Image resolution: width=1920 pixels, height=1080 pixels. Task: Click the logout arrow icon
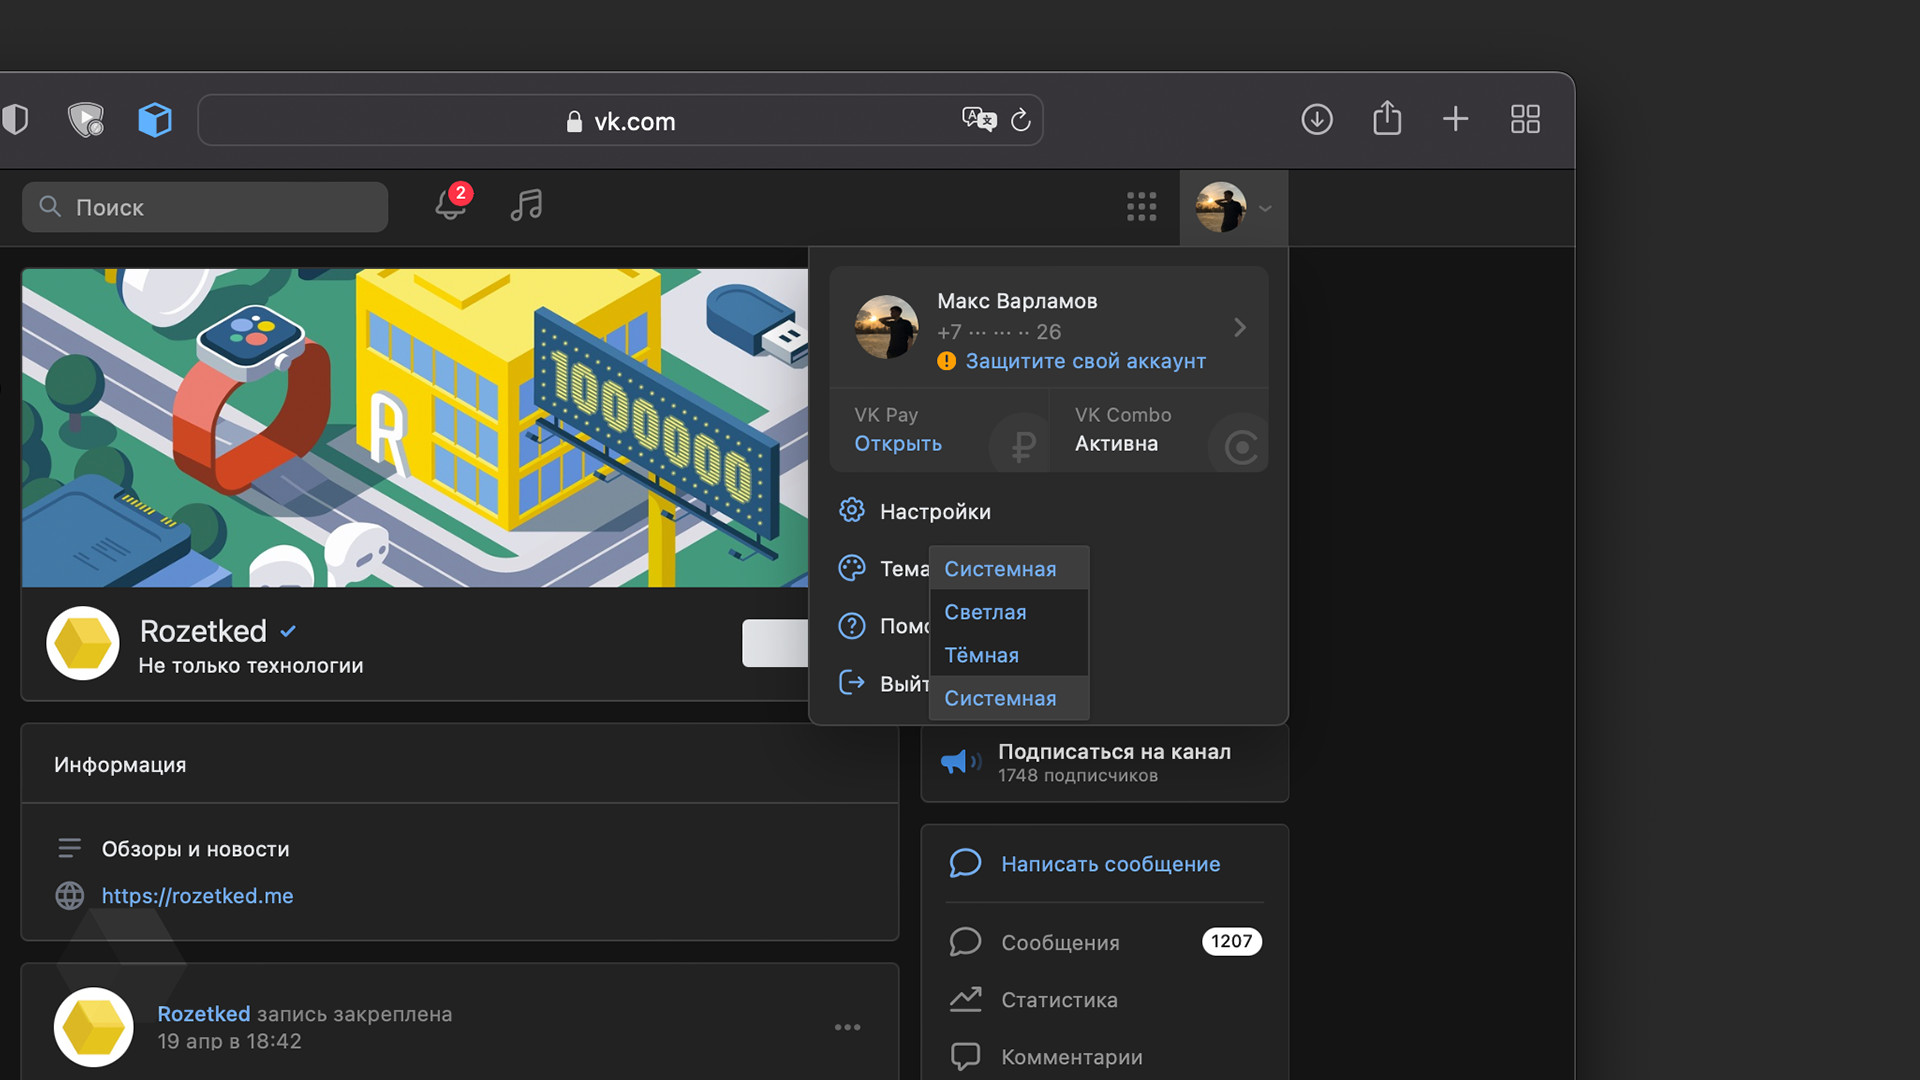click(851, 683)
